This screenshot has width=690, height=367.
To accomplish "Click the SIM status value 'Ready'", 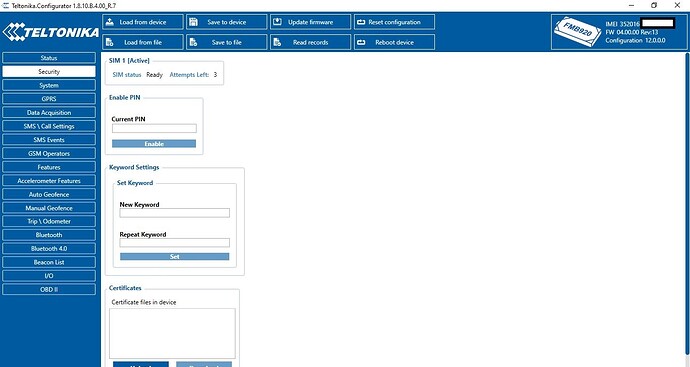I will click(154, 75).
